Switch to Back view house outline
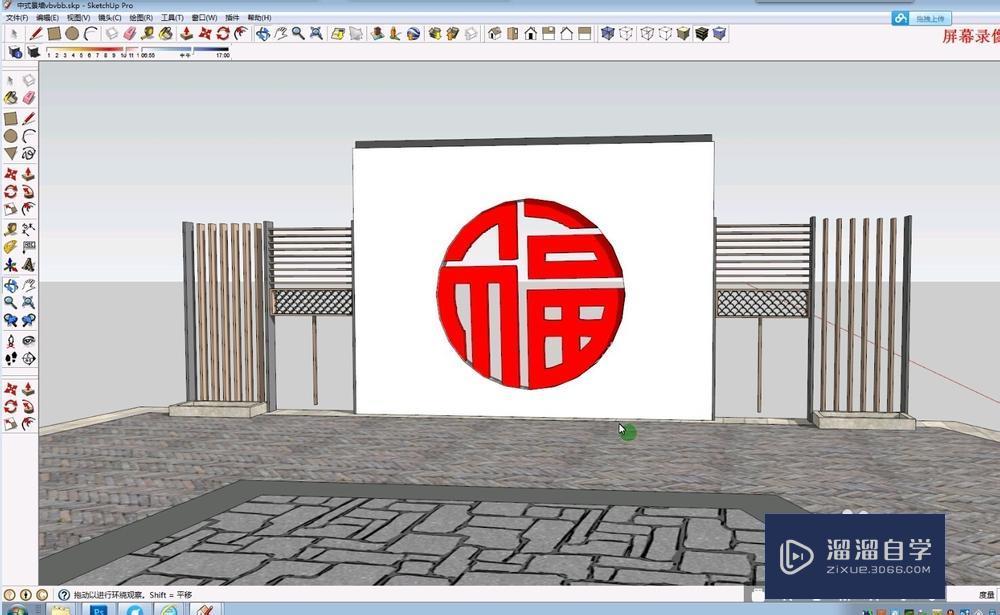The width and height of the screenshot is (1000, 615). (566, 33)
